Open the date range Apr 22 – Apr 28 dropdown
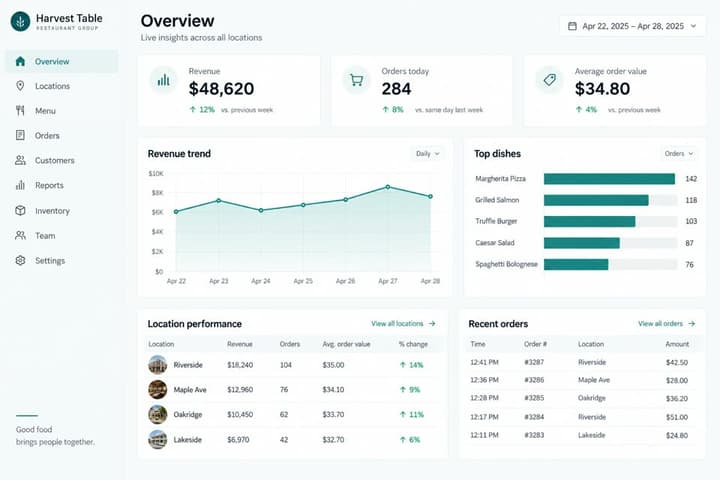Image resolution: width=720 pixels, height=480 pixels. [x=632, y=26]
